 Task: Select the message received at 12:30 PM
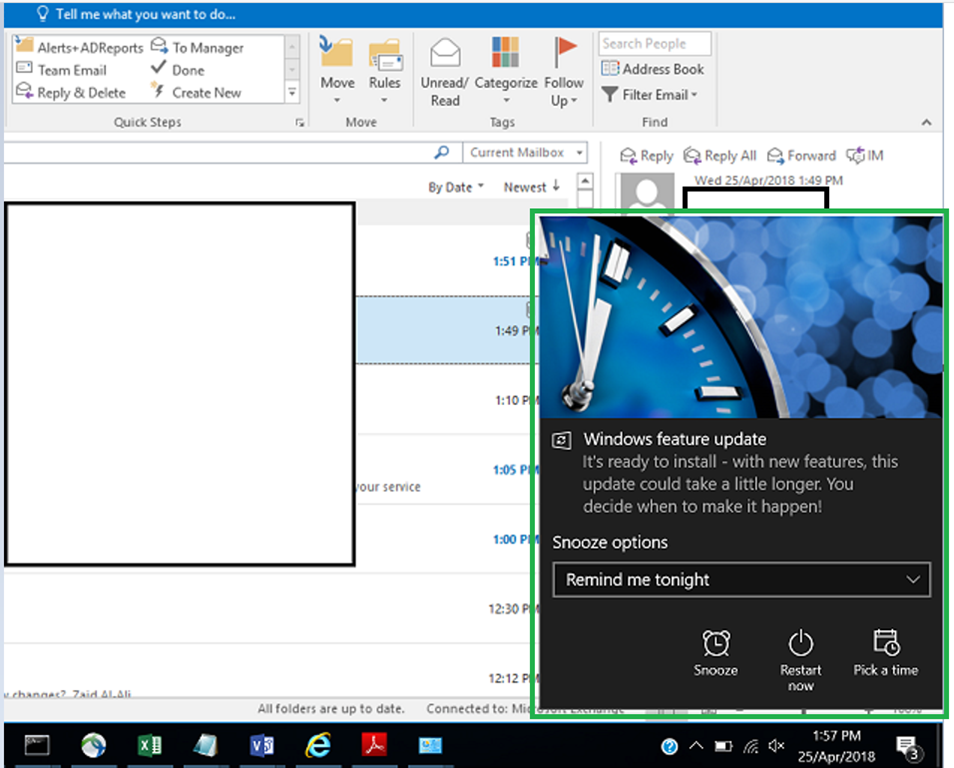point(268,609)
